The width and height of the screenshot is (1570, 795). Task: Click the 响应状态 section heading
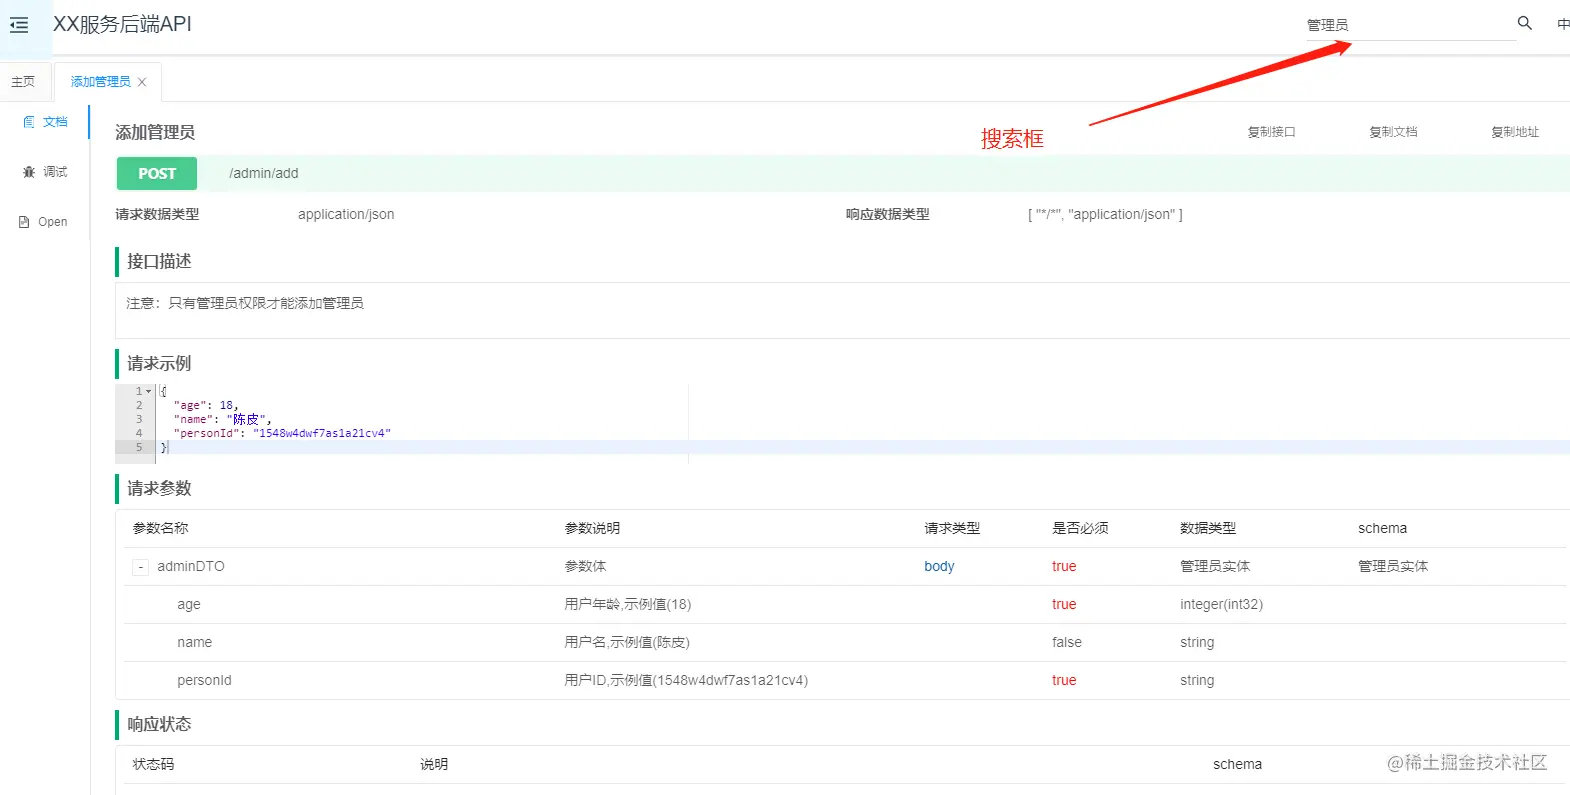[x=159, y=724]
